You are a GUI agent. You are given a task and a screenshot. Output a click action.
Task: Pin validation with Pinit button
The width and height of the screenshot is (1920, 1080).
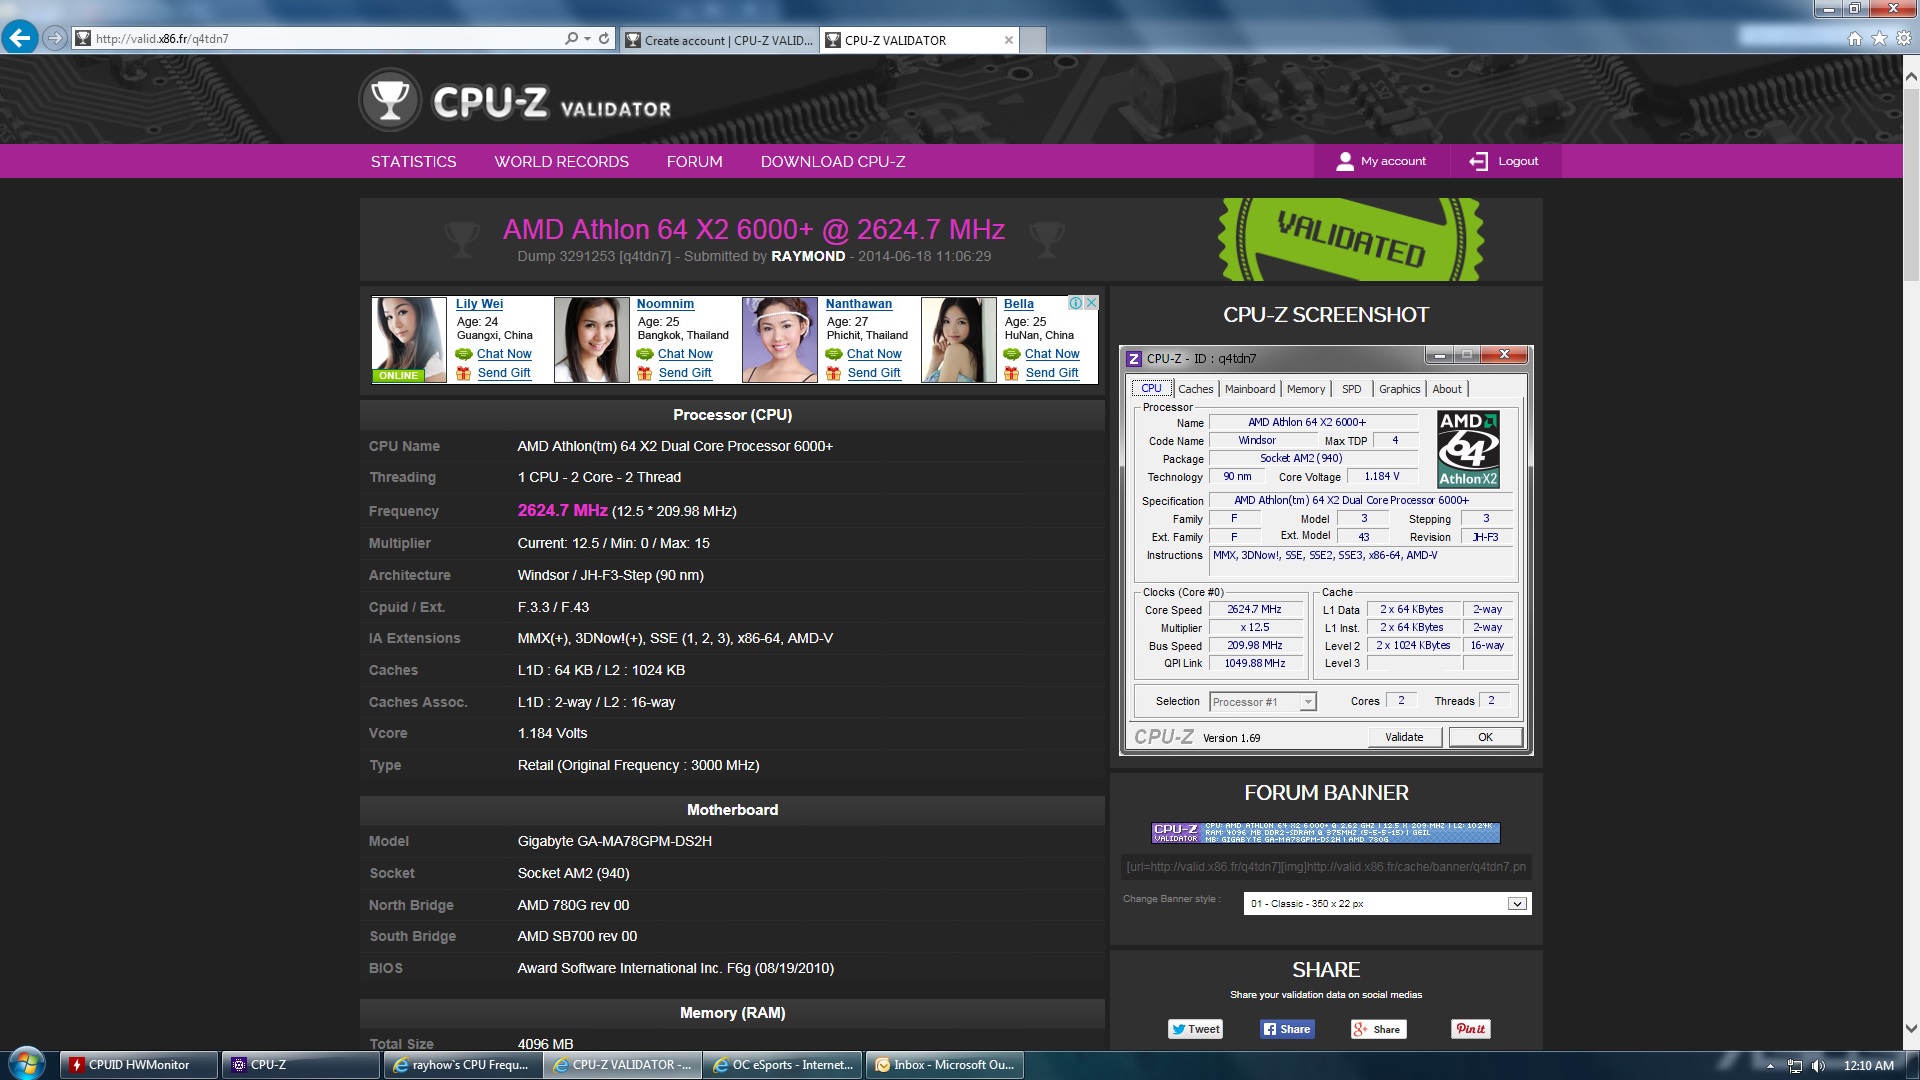[x=1470, y=1029]
